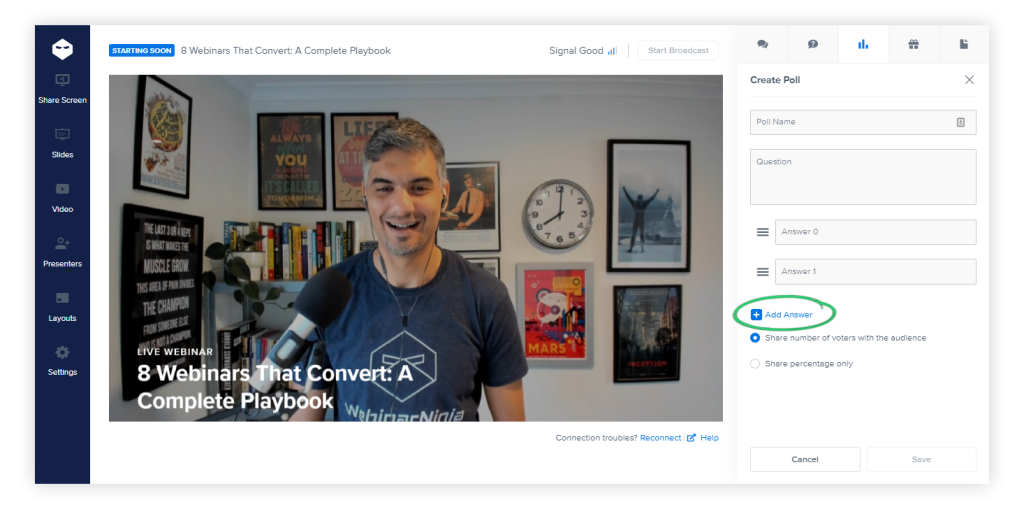Screen dimensions: 1024x509
Task: Open the Help link
Action: 703,438
